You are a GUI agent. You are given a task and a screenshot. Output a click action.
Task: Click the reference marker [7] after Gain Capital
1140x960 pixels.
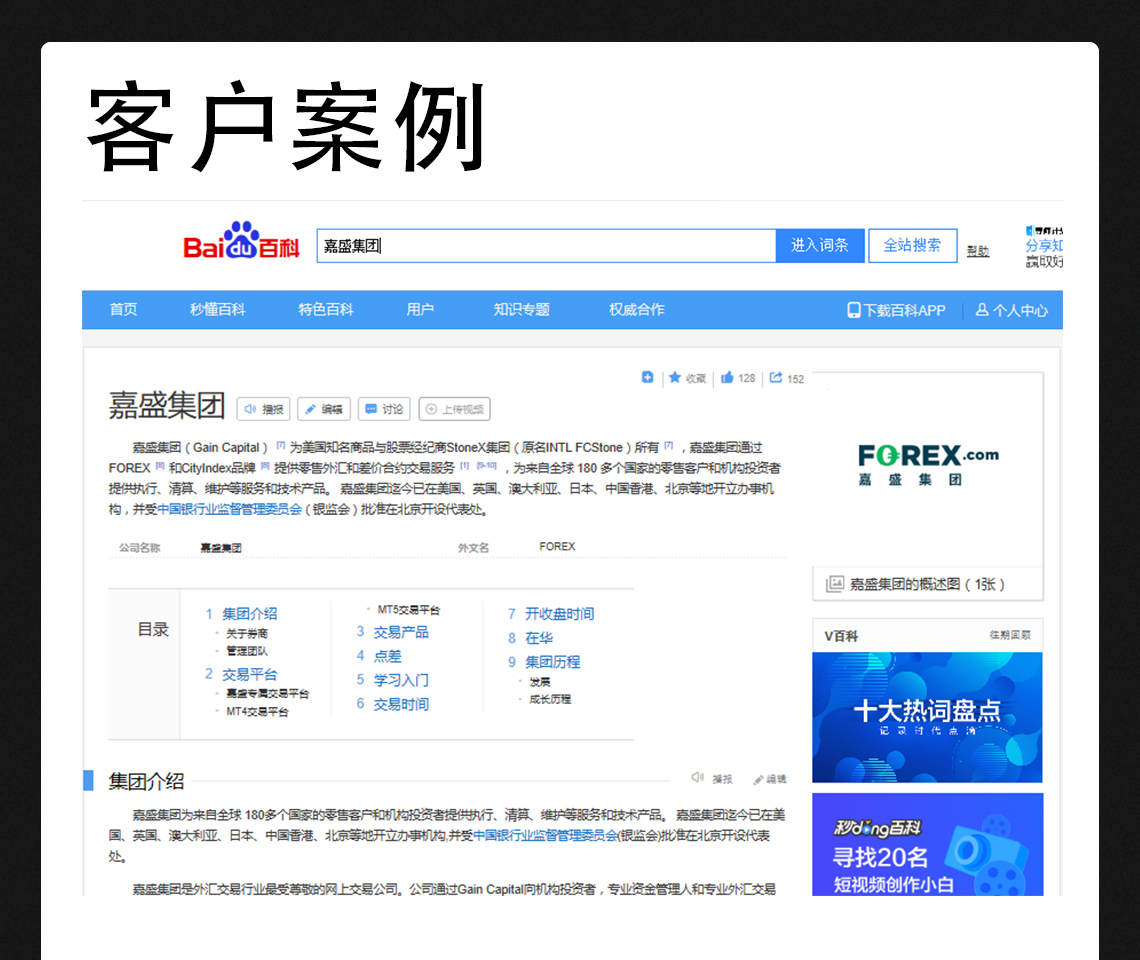click(281, 445)
